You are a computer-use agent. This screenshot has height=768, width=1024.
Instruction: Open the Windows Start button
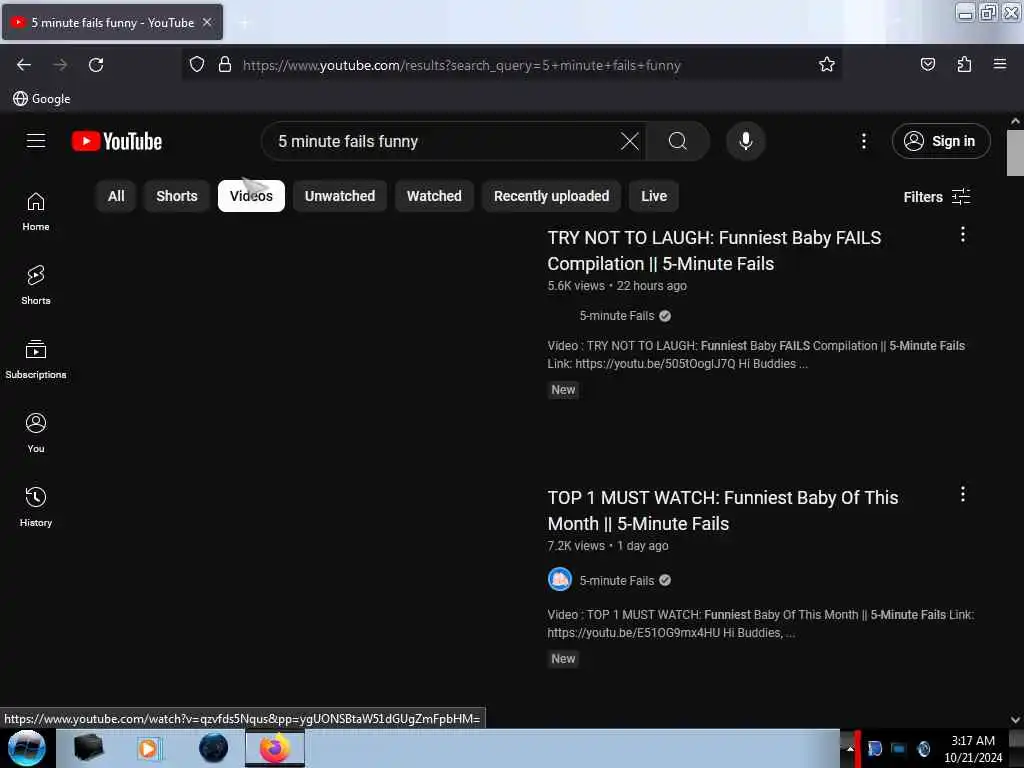[26, 748]
